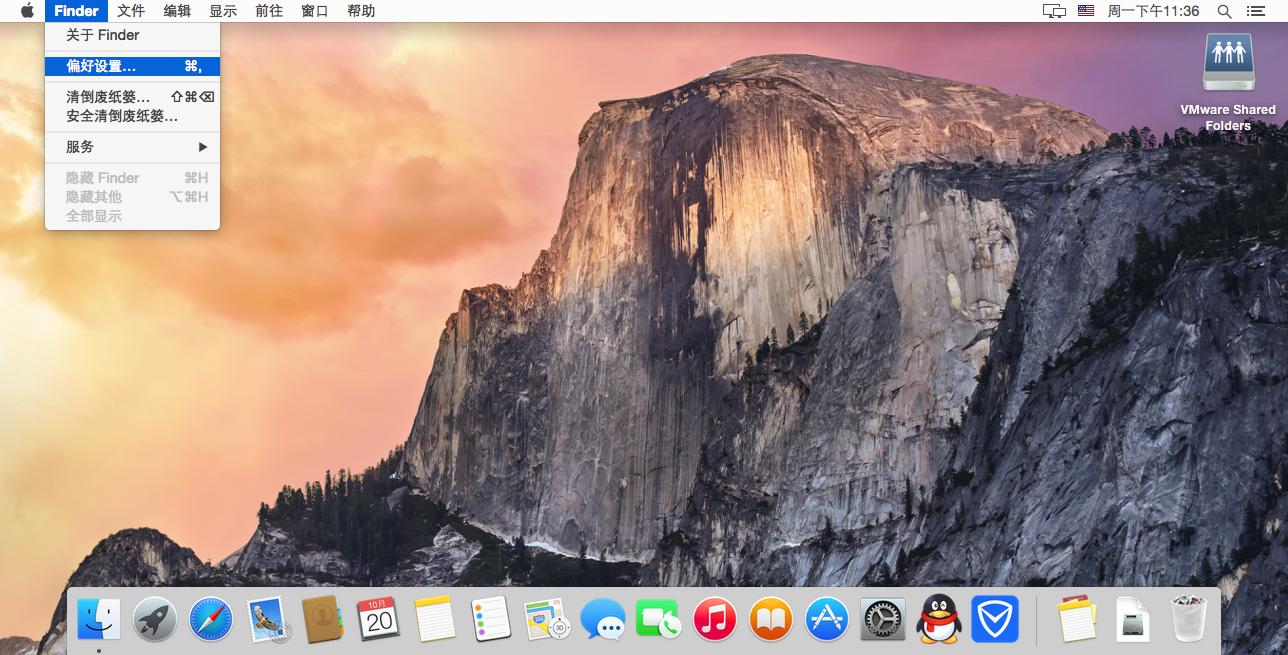The height and width of the screenshot is (655, 1288).
Task: Launch the QQ penguin app
Action: (x=939, y=619)
